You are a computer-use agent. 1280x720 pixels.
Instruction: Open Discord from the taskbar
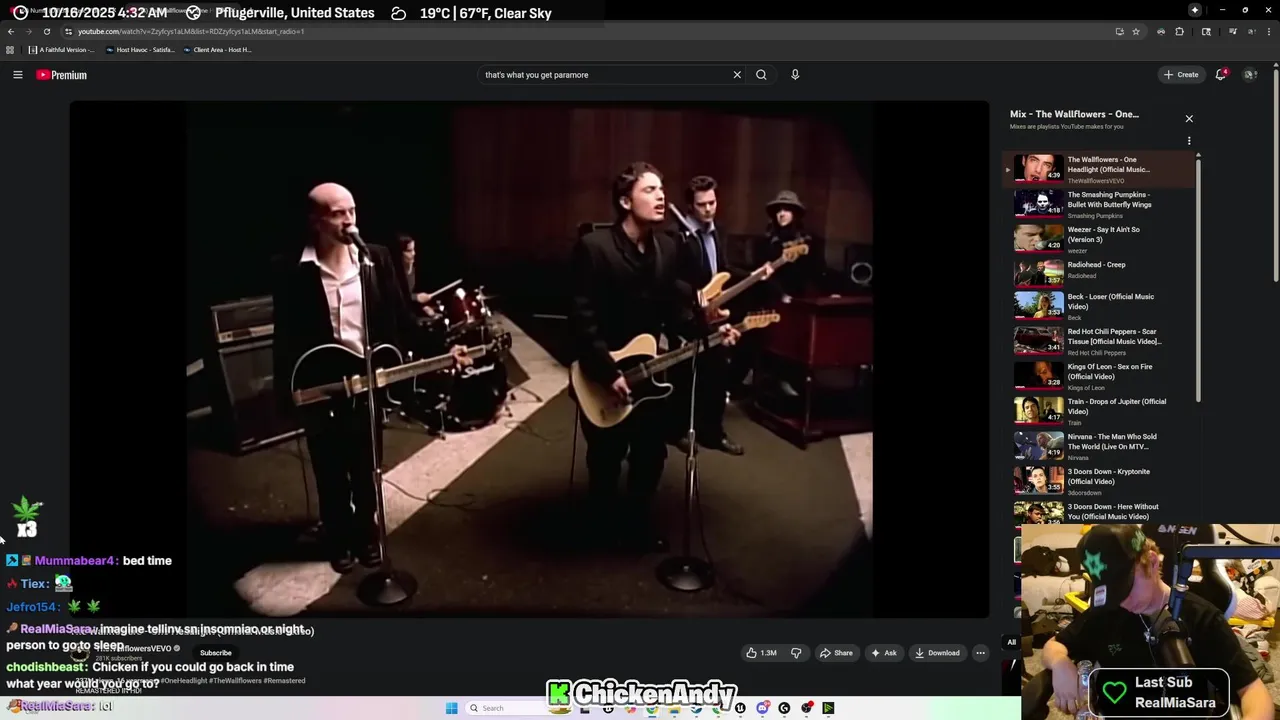coord(762,708)
